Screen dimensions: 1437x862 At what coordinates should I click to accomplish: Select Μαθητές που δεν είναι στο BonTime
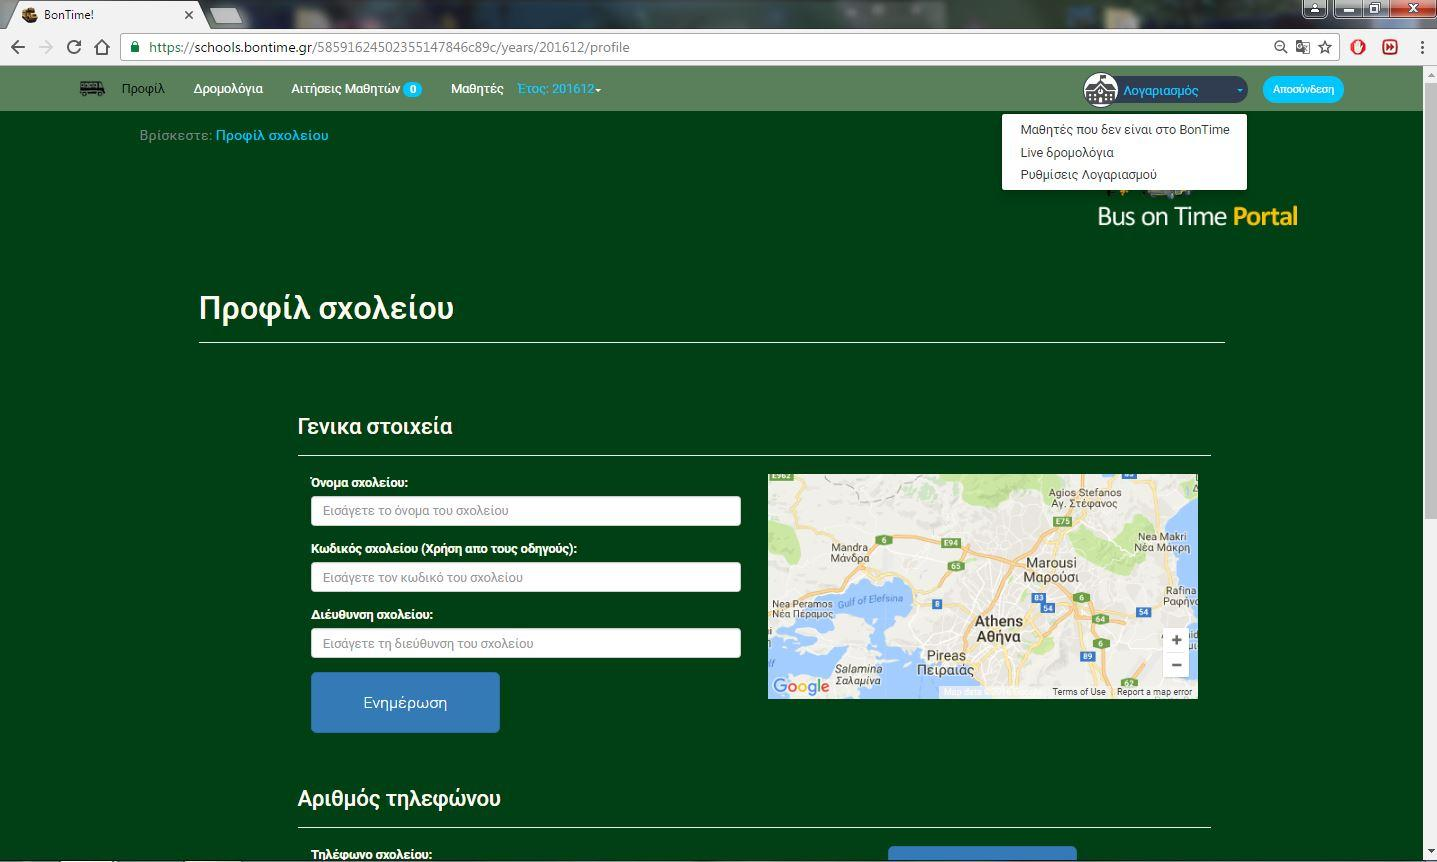tap(1124, 129)
